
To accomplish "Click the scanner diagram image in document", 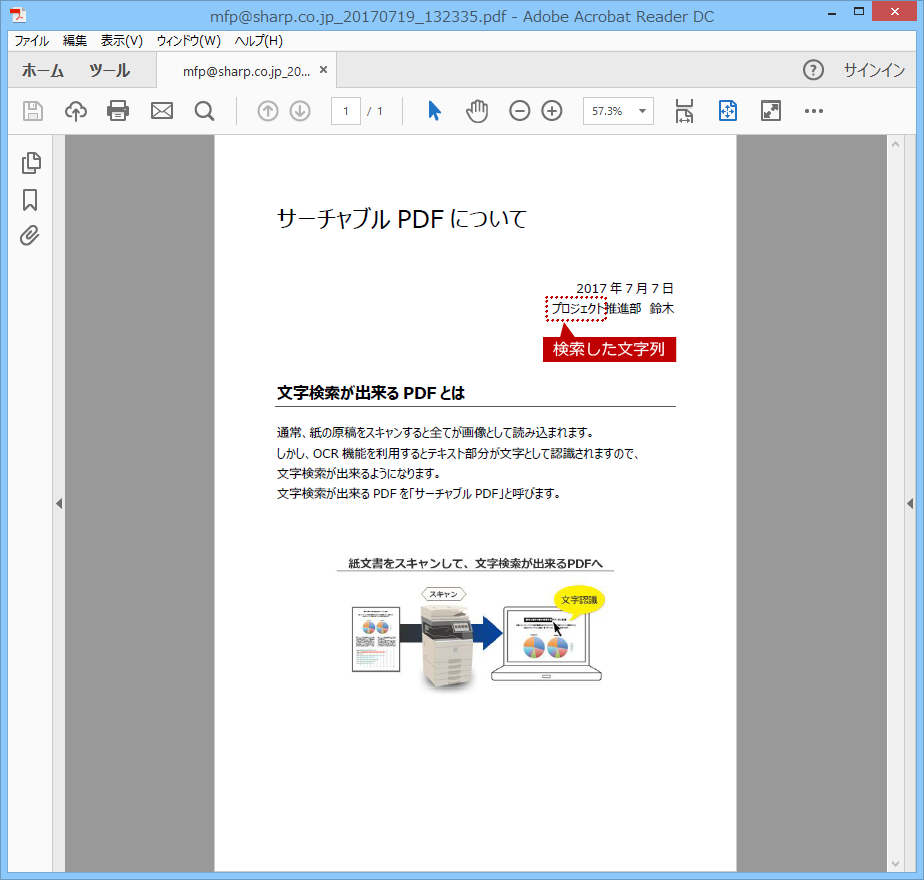I will click(x=477, y=638).
